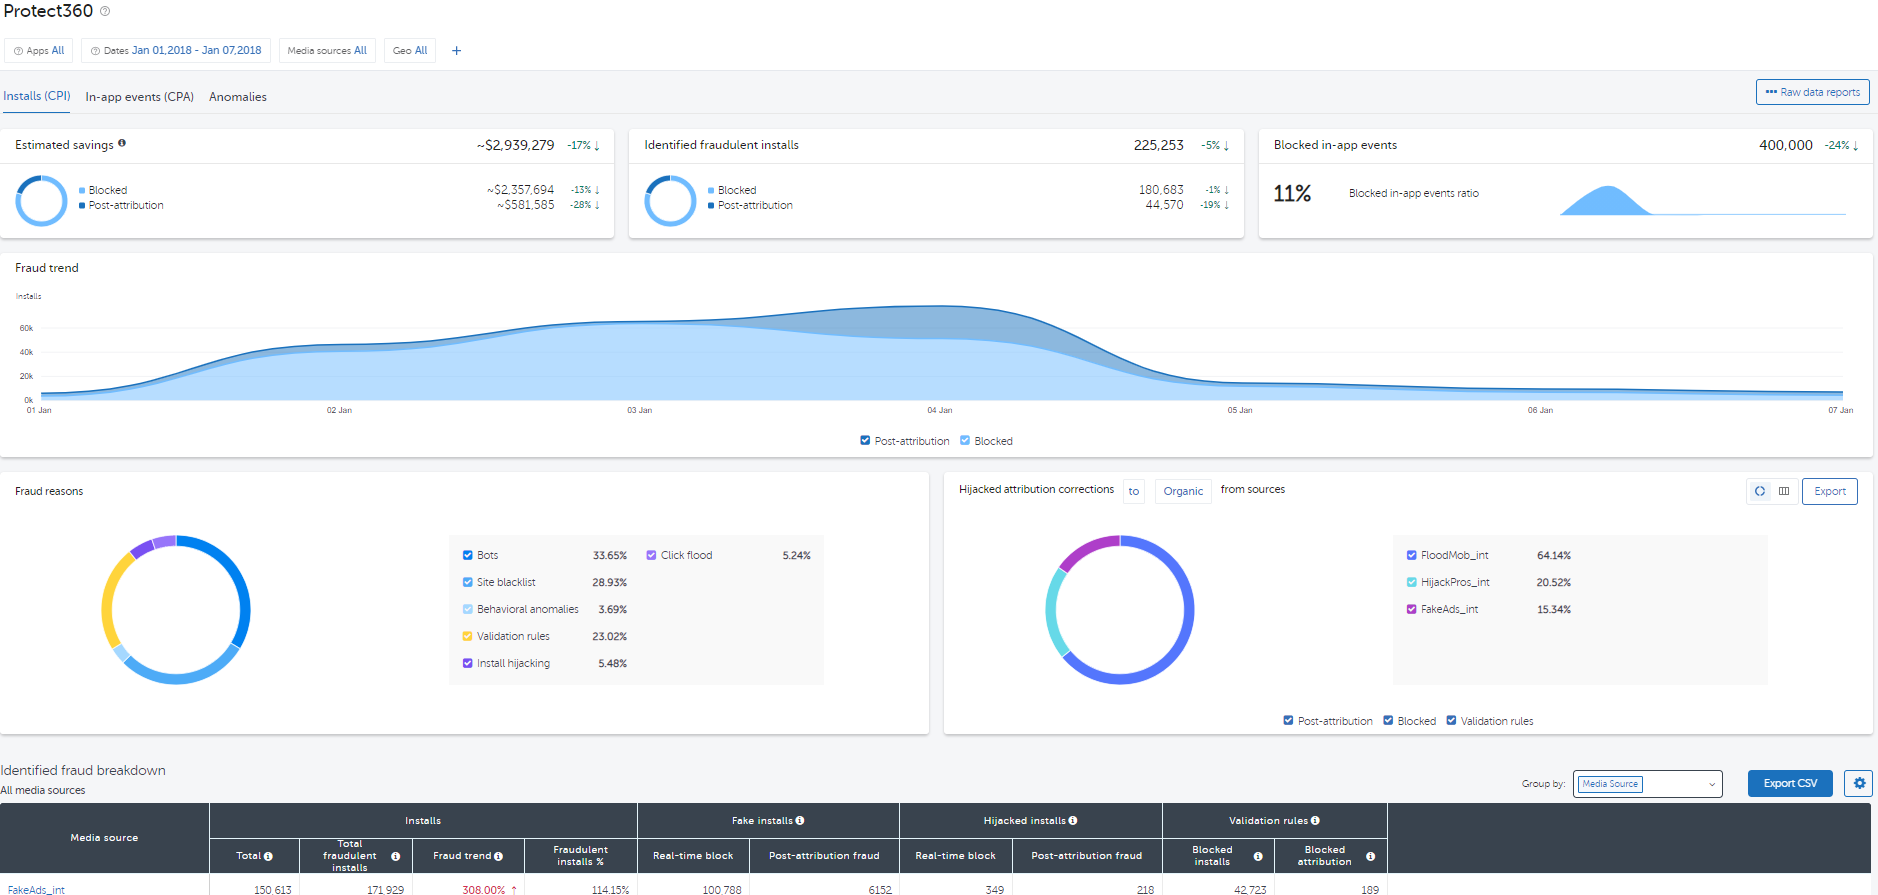Image resolution: width=1878 pixels, height=895 pixels.
Task: Open the Dates range filter
Action: (x=176, y=51)
